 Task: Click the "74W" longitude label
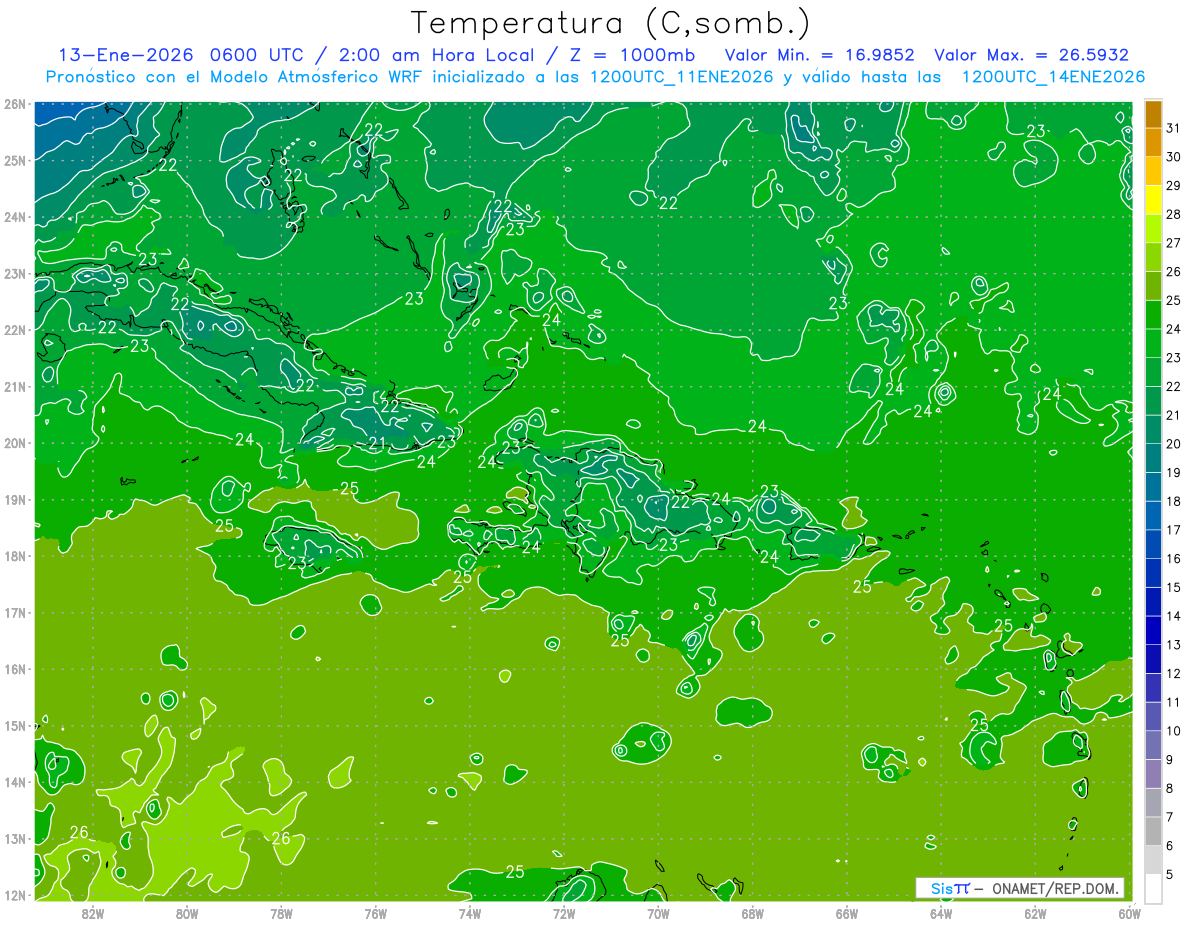pyautogui.click(x=469, y=913)
